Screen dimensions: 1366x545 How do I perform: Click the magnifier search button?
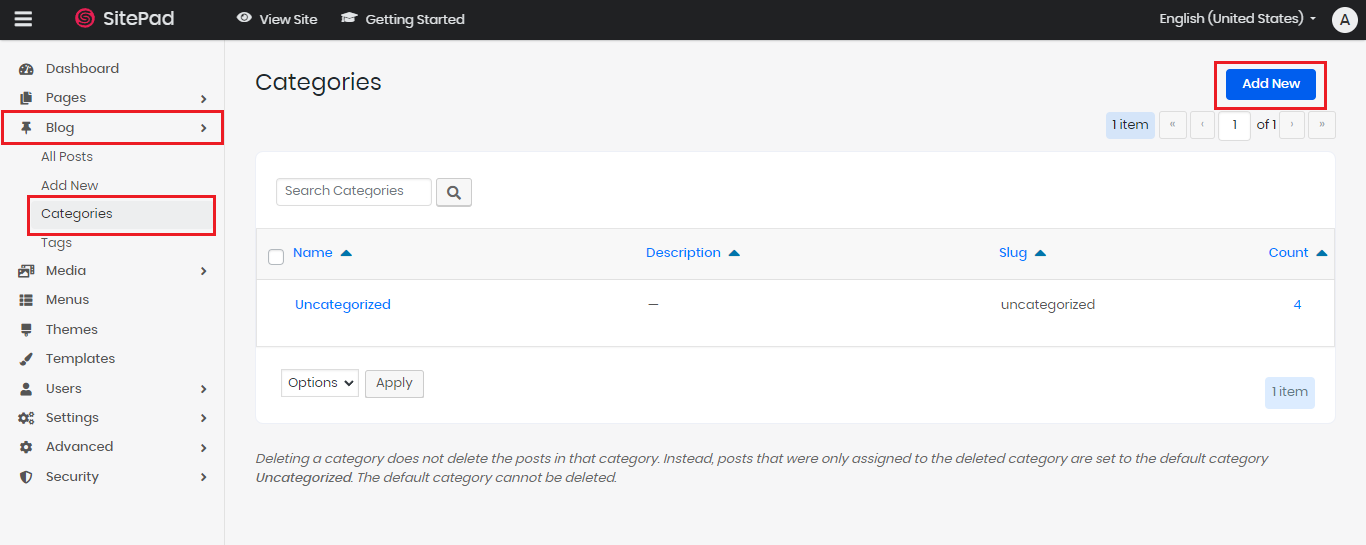454,192
